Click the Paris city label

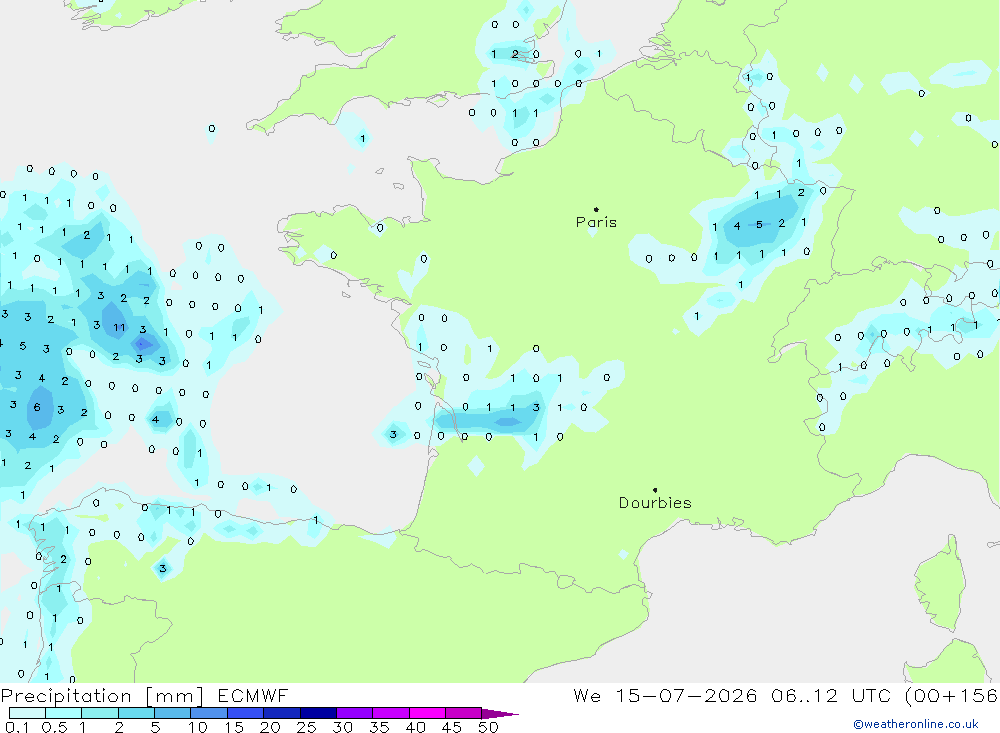pos(596,222)
